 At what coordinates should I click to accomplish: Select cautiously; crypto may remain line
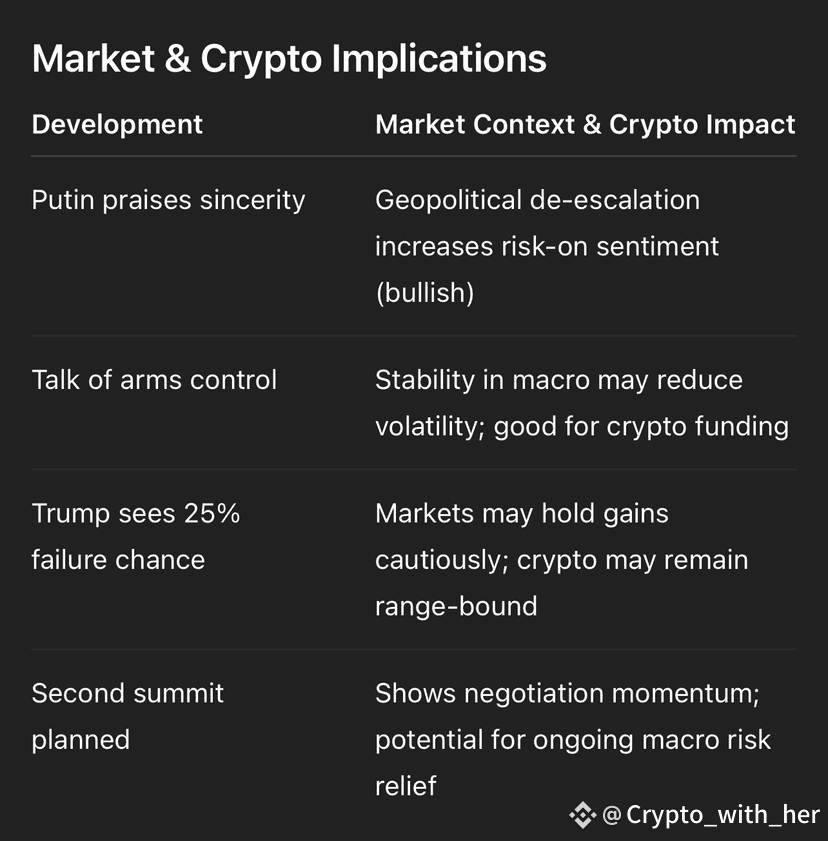[x=561, y=560]
